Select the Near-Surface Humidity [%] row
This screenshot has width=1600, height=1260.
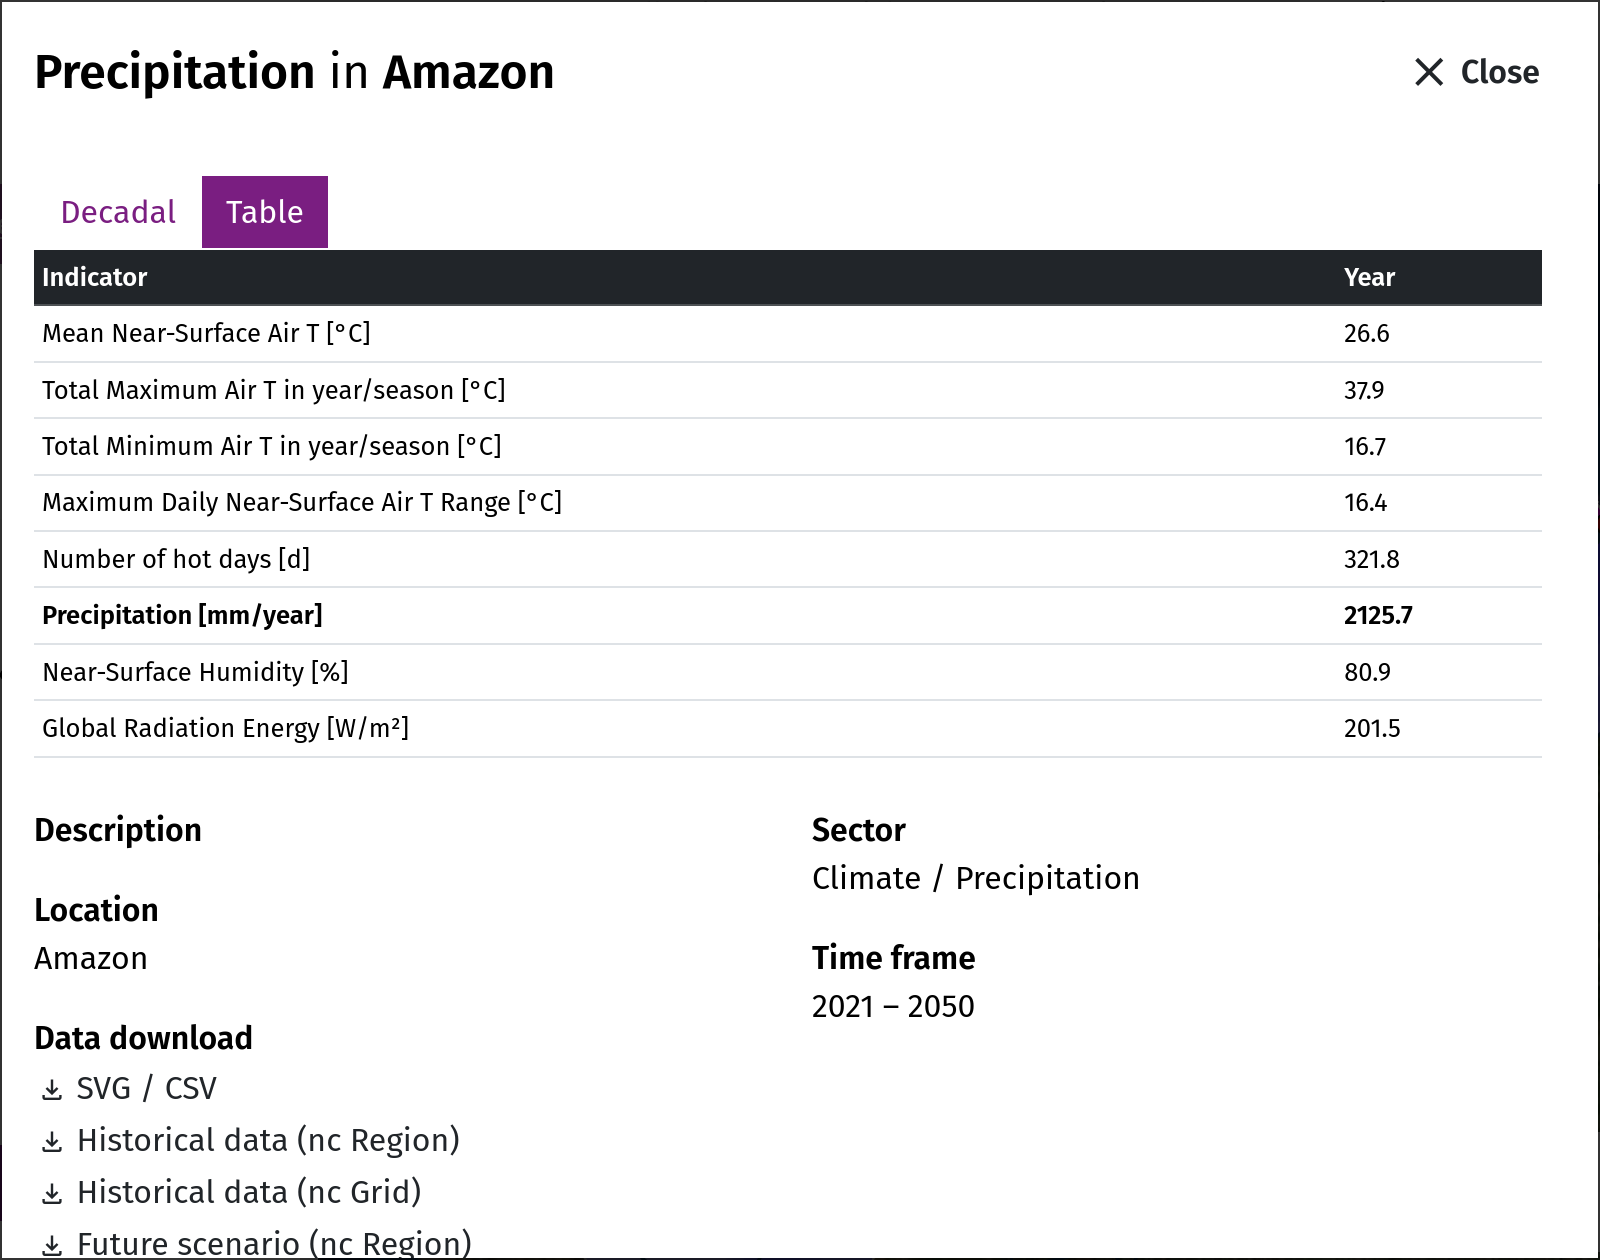click(x=788, y=672)
